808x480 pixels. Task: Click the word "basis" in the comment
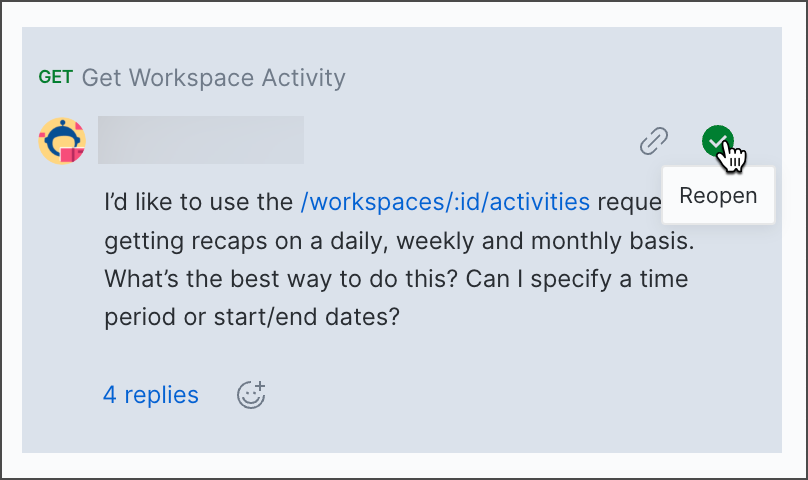click(661, 240)
